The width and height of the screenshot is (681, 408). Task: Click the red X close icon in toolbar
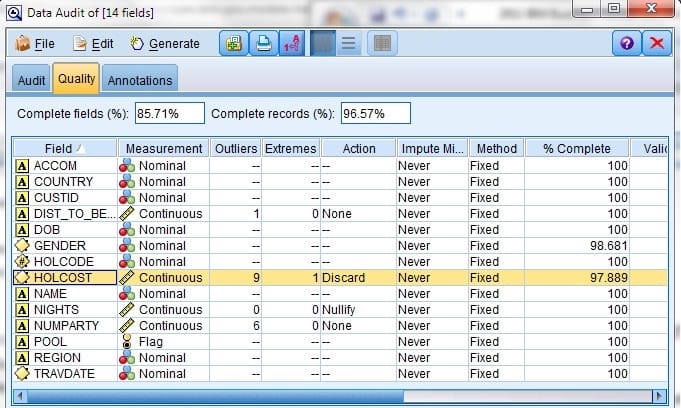[656, 44]
